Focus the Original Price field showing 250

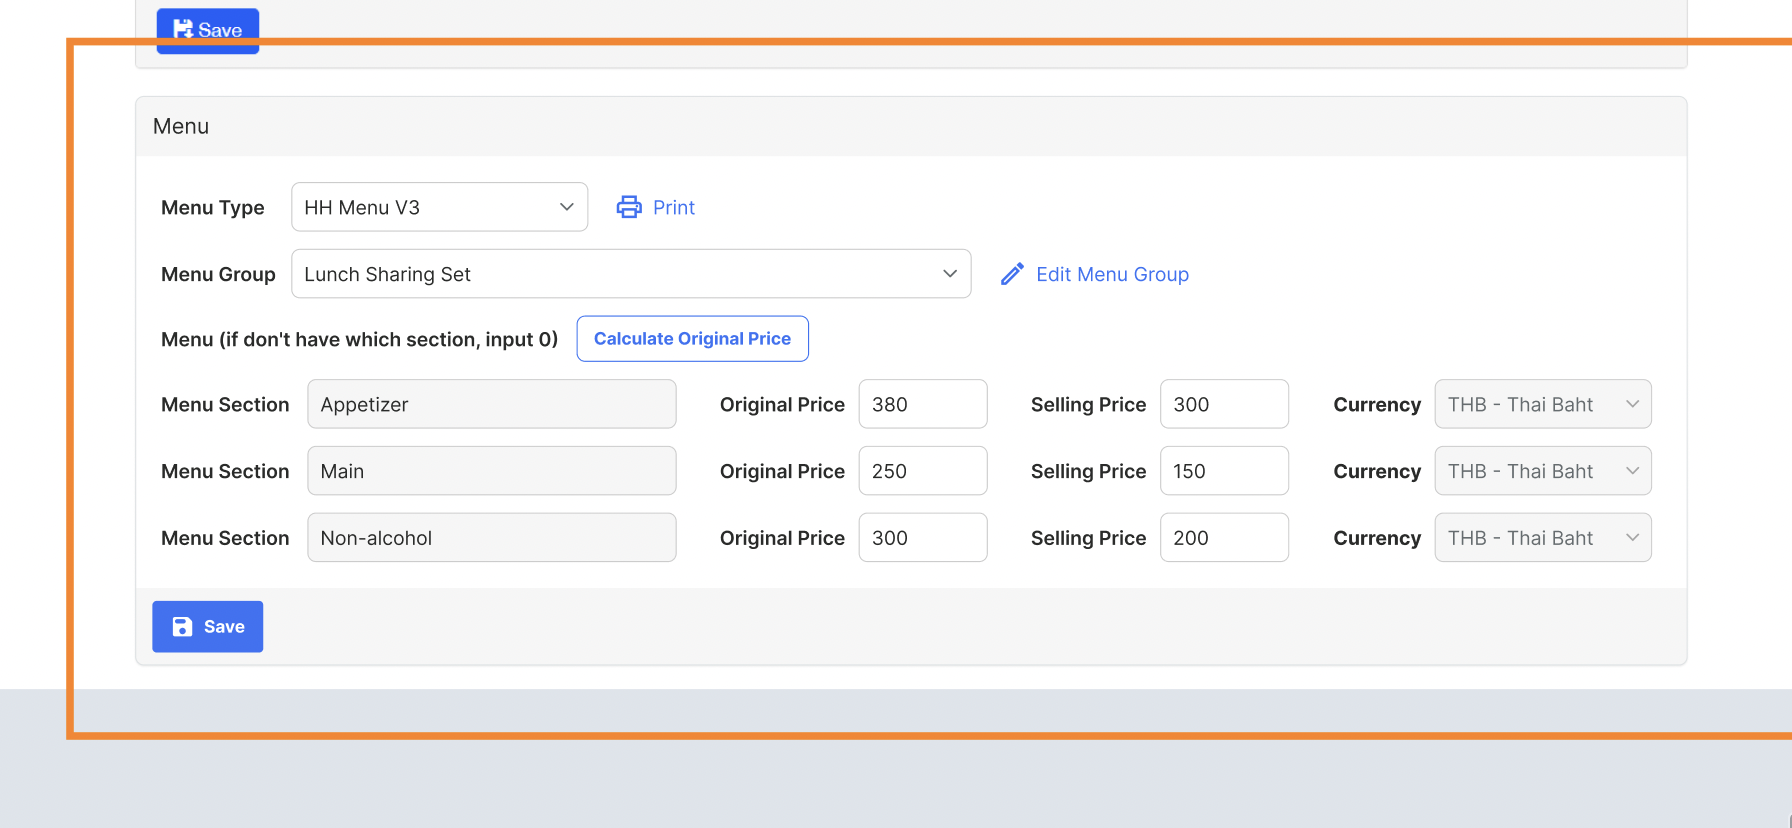click(x=922, y=471)
